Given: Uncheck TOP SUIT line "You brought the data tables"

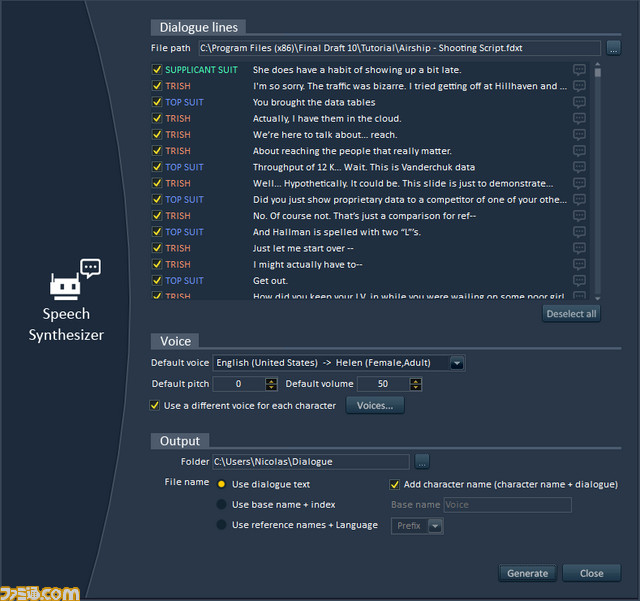Looking at the screenshot, I should pos(157,102).
